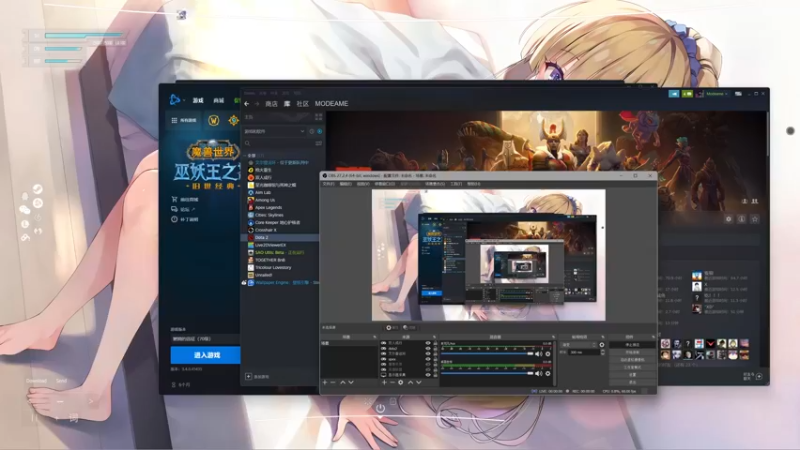Open OBS scene transition type dropdown
This screenshot has width=800, height=450.
[579, 344]
